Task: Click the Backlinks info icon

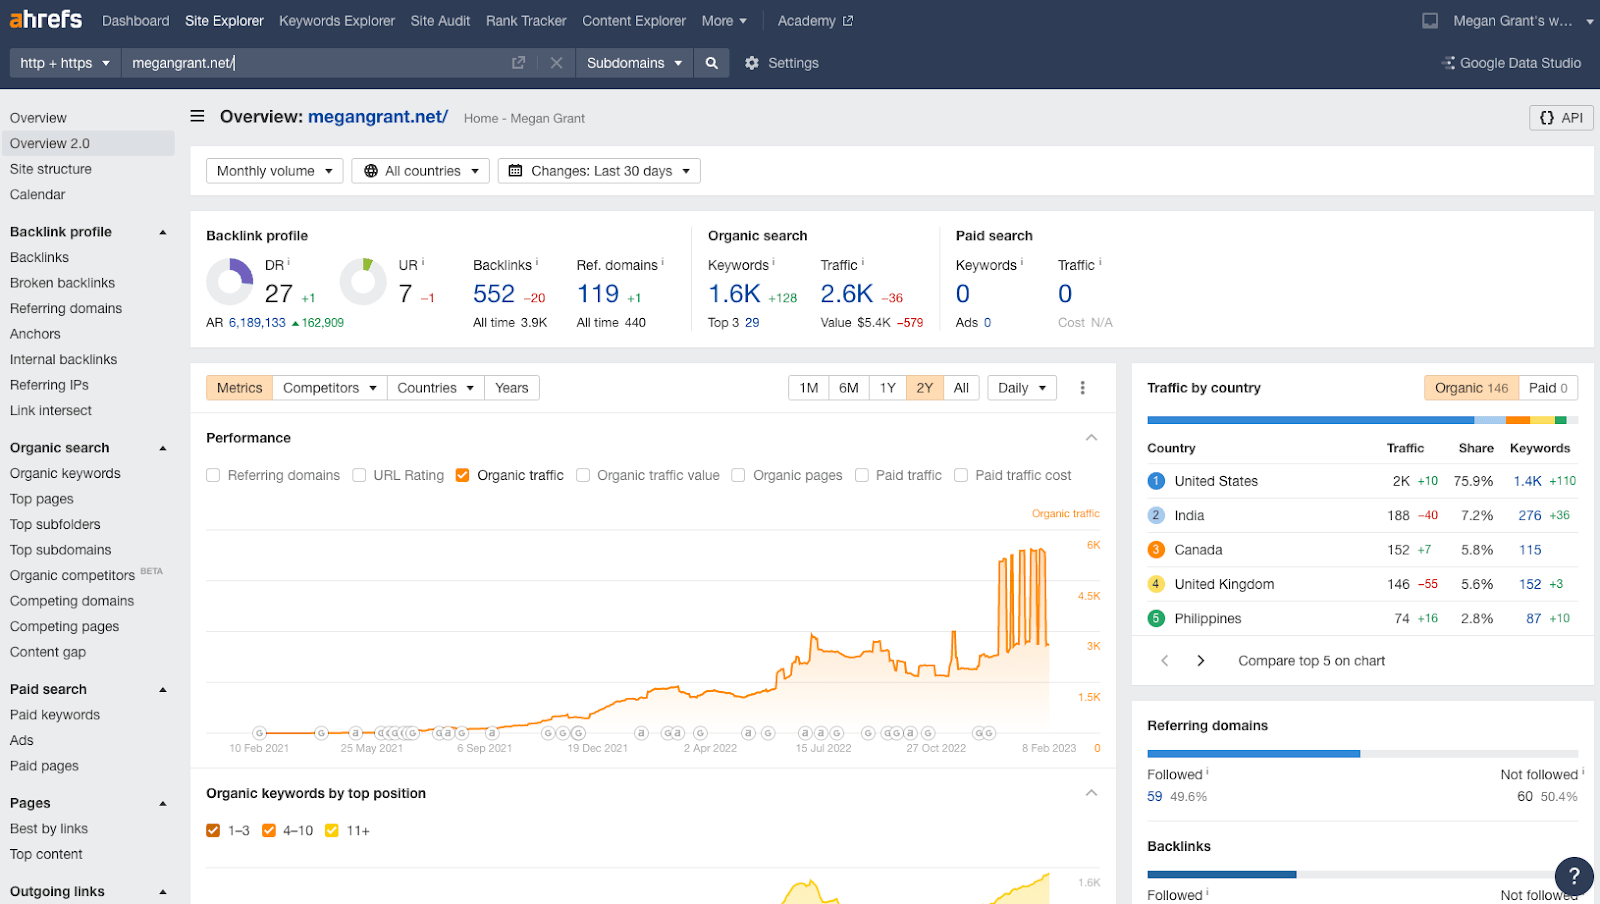Action: click(537, 263)
